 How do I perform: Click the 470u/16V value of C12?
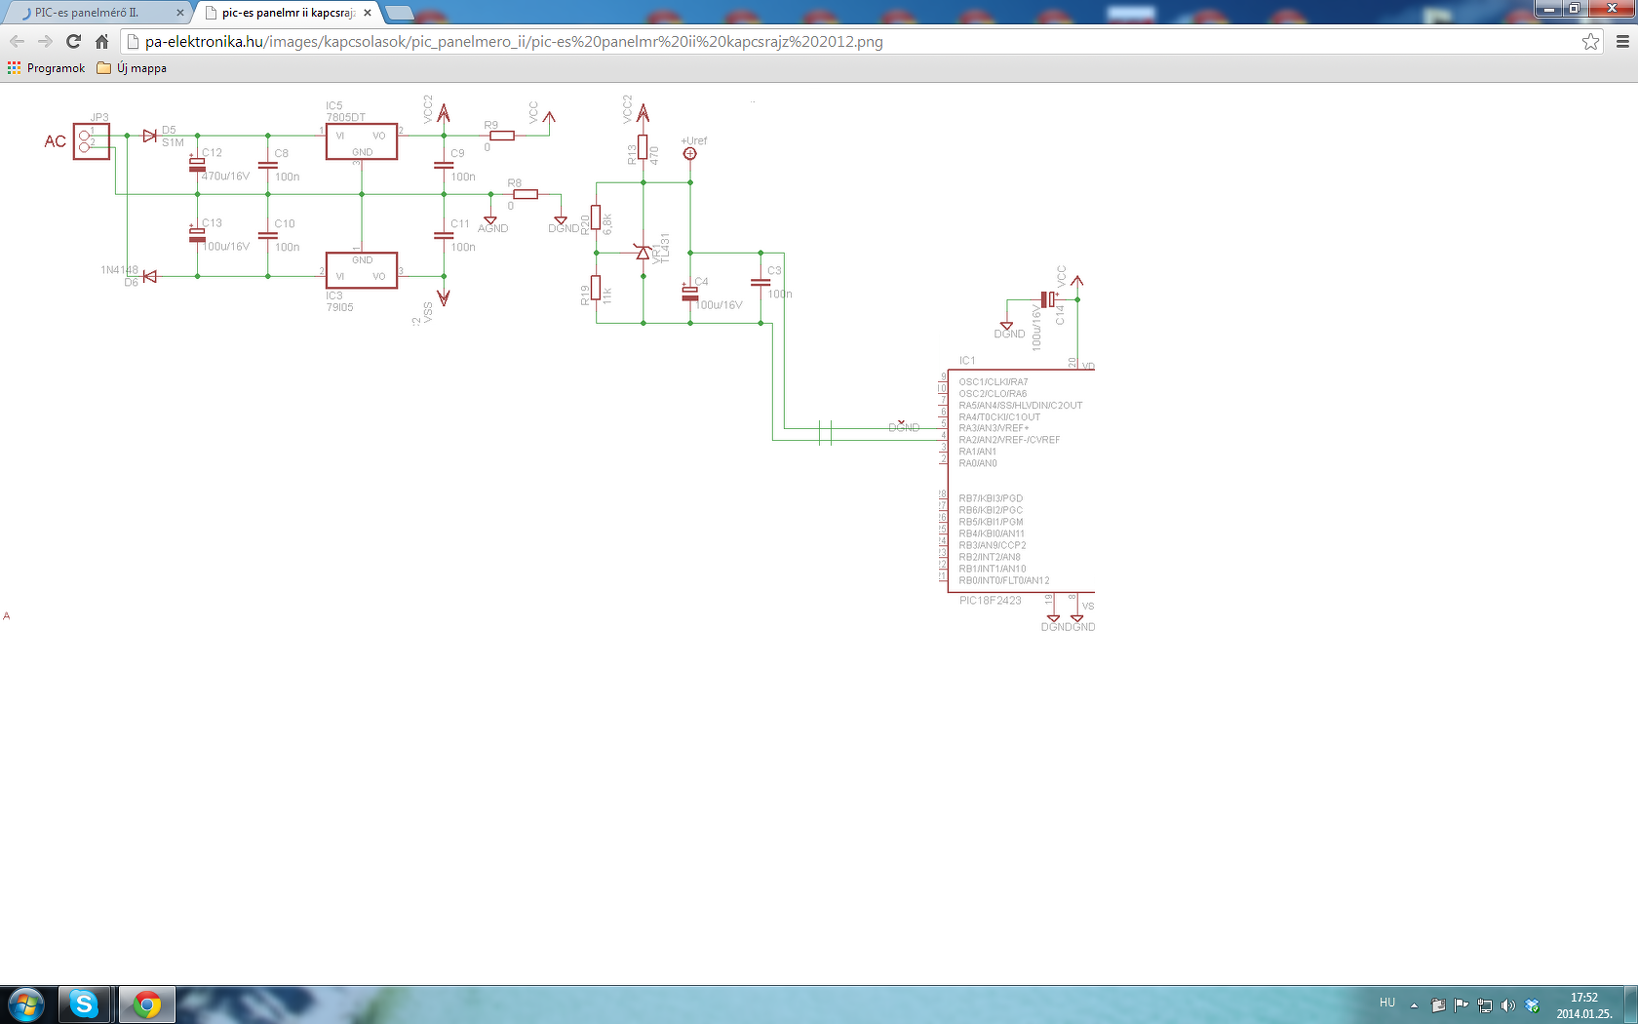coord(226,176)
